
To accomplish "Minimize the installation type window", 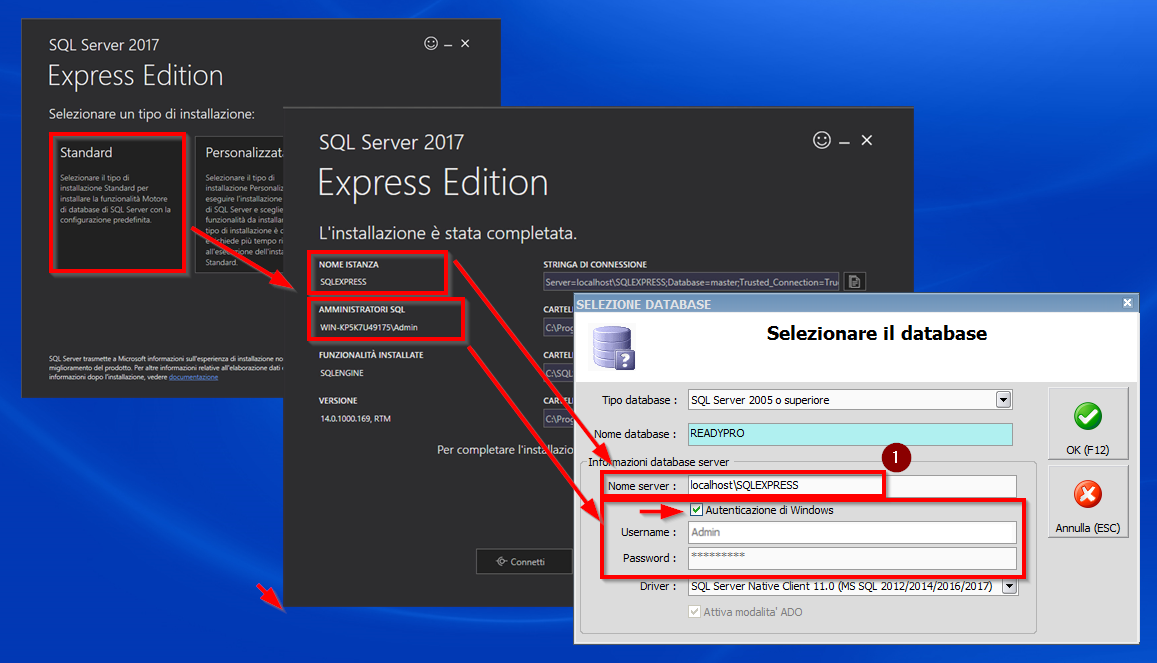I will 448,44.
